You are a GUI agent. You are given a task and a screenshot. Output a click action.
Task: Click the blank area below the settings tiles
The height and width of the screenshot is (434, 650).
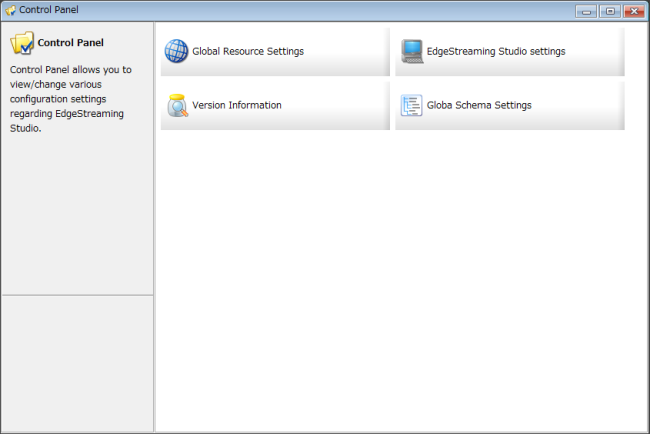(400, 280)
